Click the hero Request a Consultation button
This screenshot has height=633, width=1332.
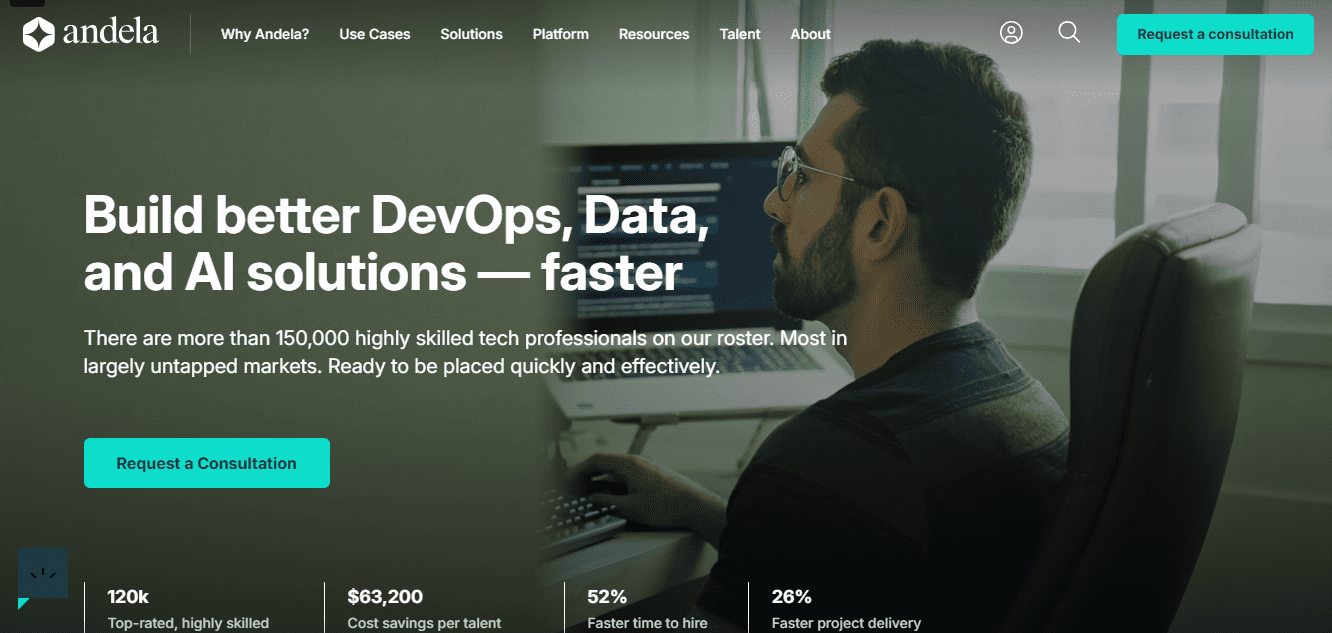pos(206,463)
